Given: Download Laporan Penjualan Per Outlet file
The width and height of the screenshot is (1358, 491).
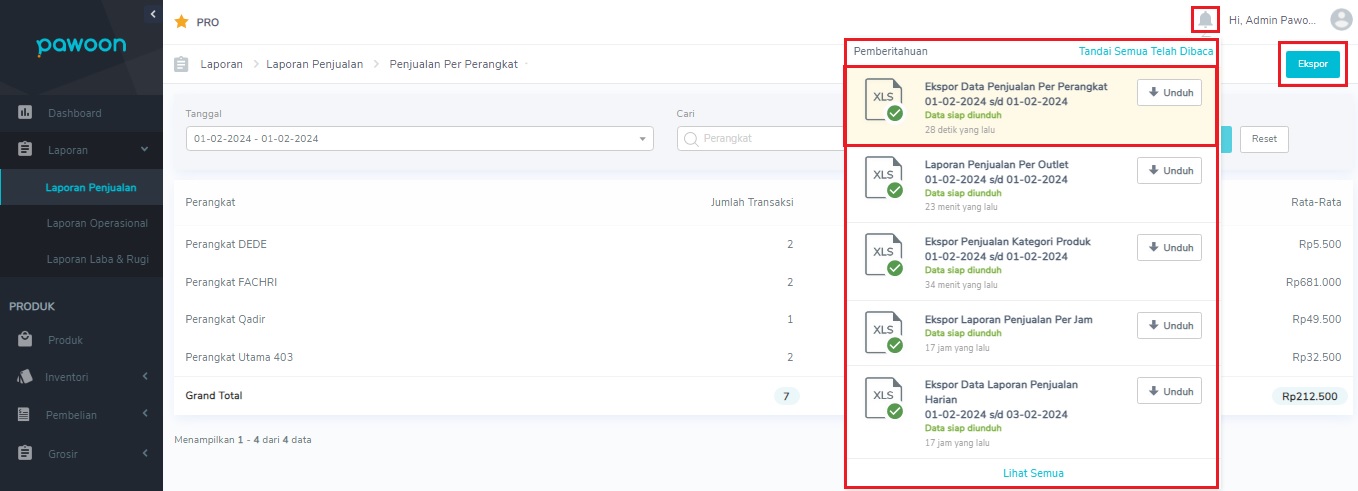Looking at the screenshot, I should [x=1169, y=170].
